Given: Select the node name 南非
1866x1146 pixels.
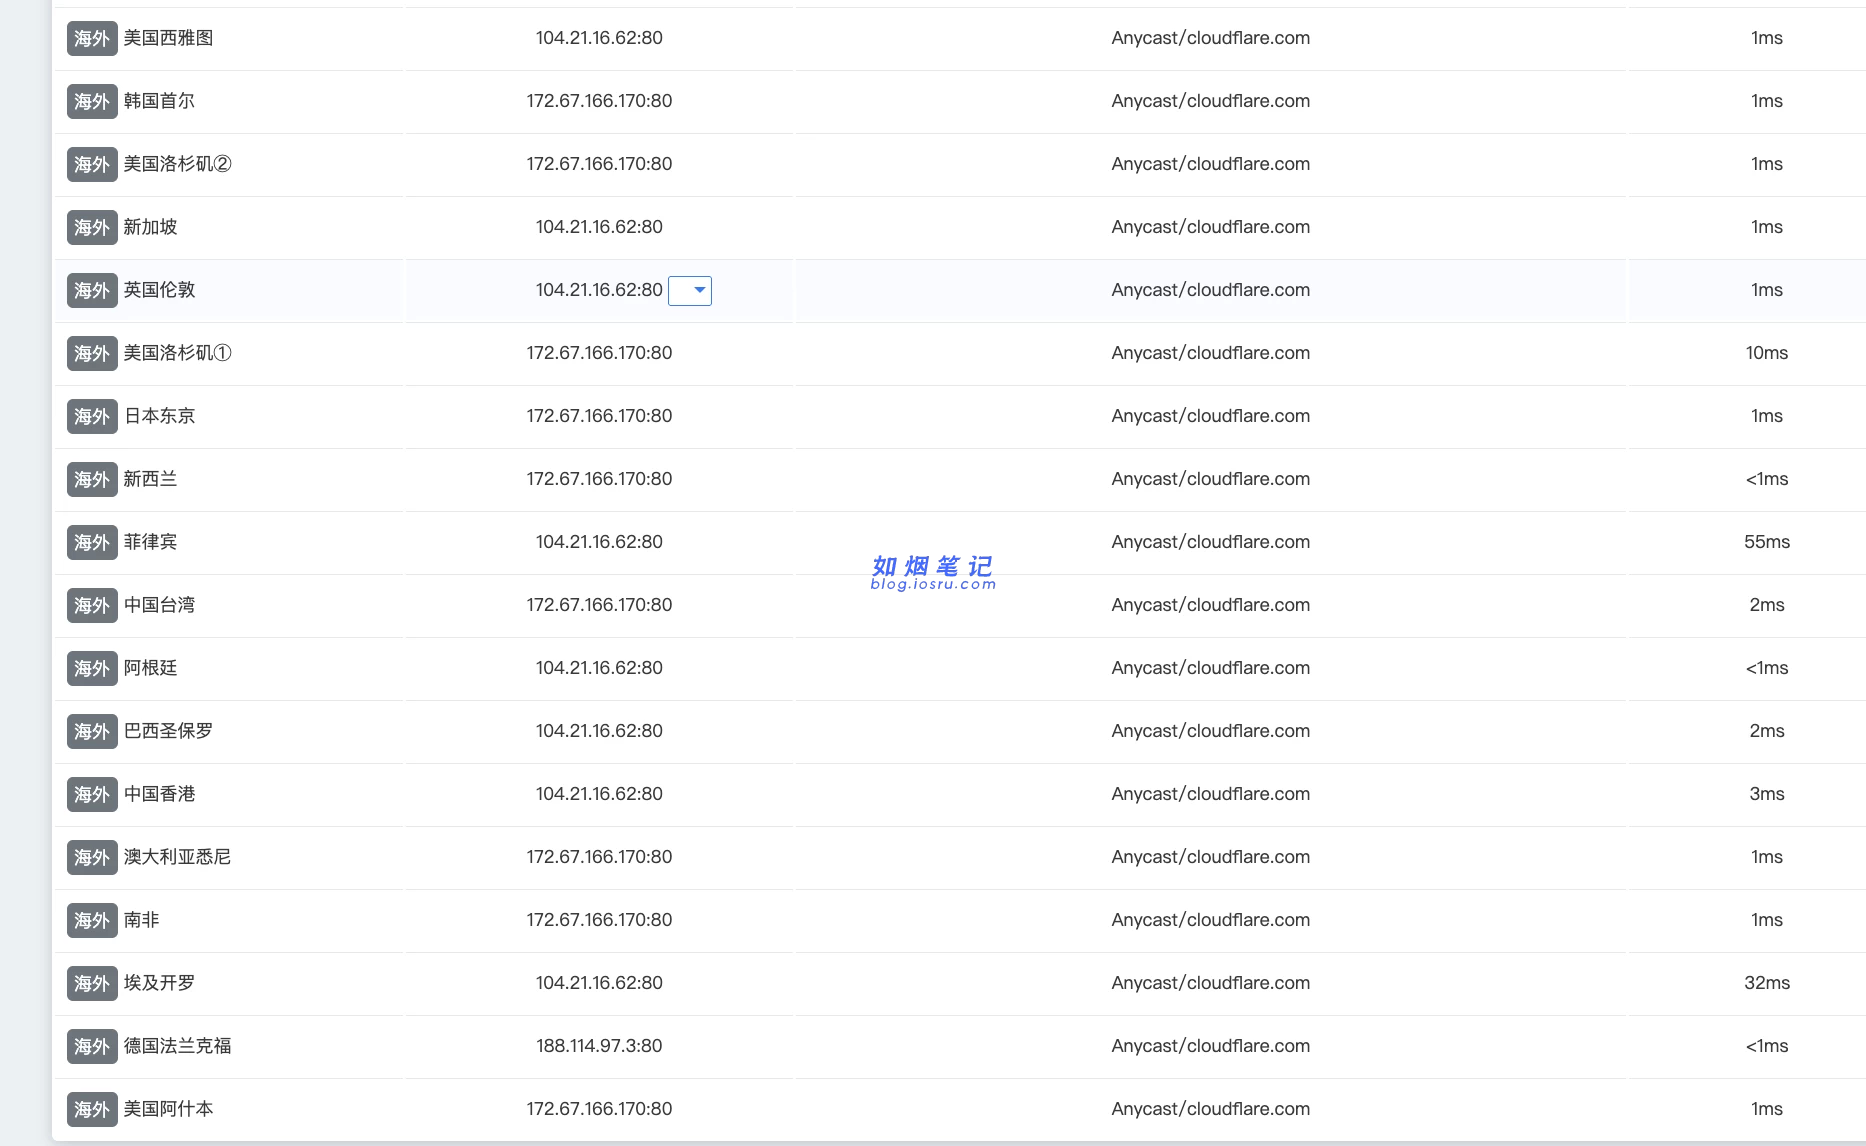Looking at the screenshot, I should pyautogui.click(x=141, y=920).
